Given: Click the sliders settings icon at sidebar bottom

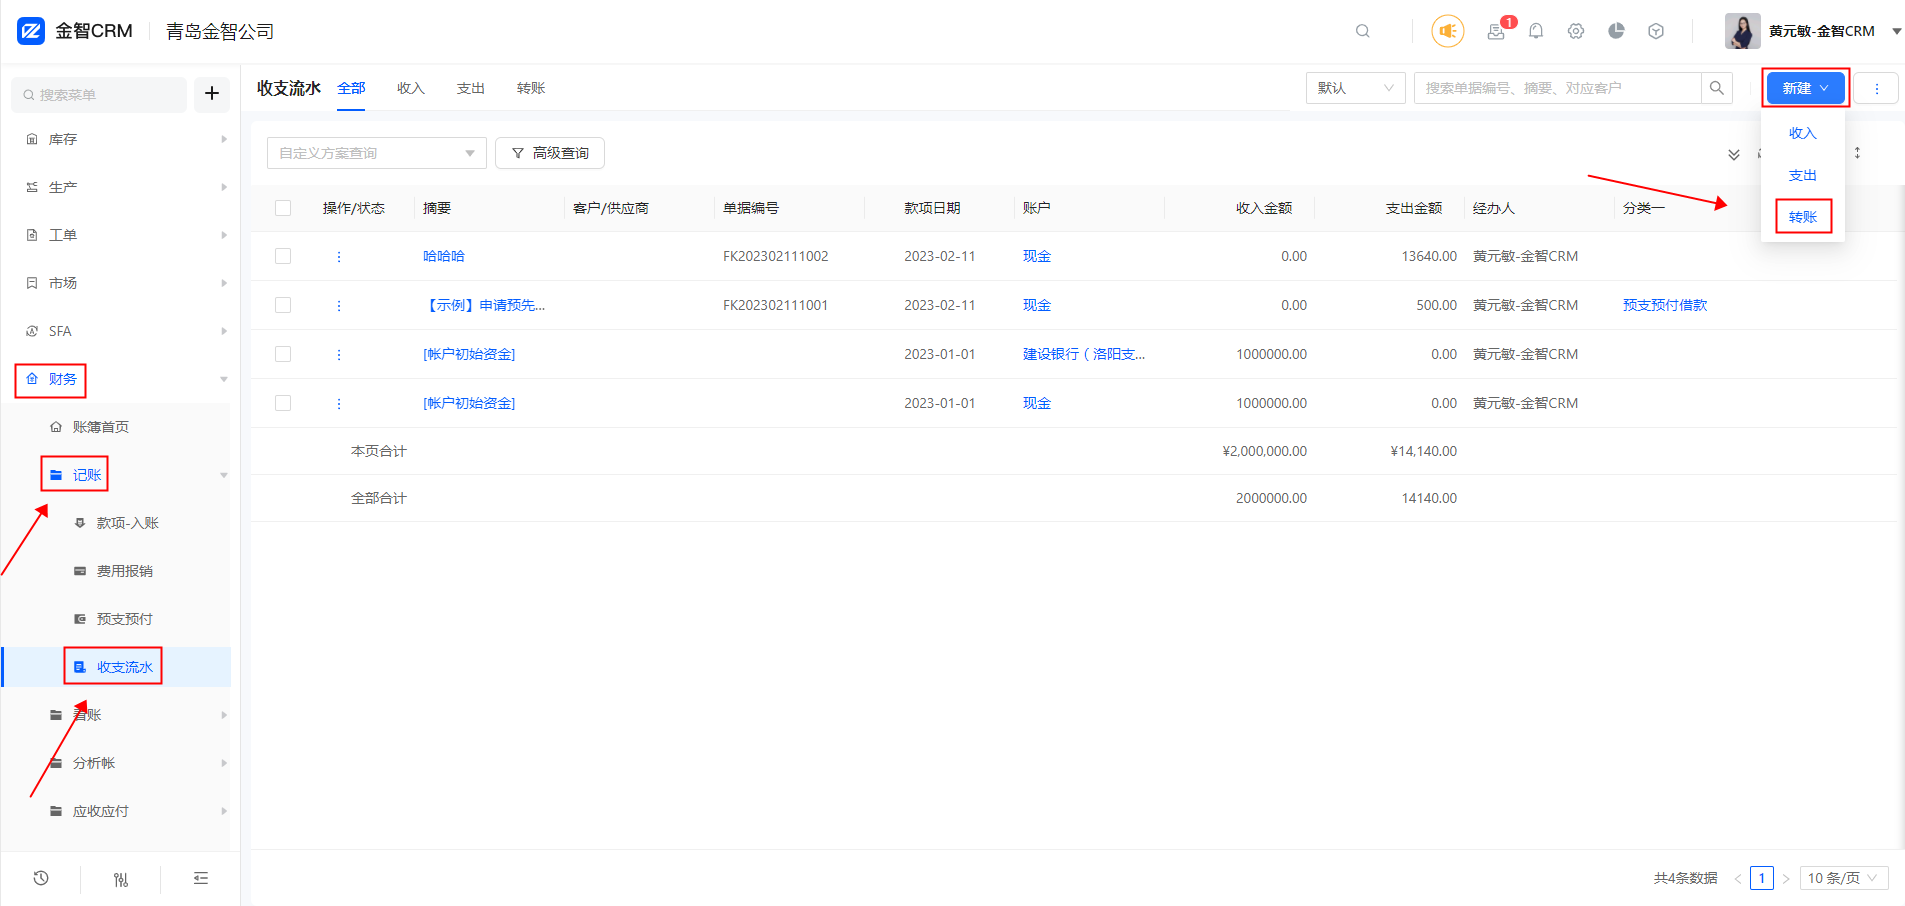Looking at the screenshot, I should 121,879.
